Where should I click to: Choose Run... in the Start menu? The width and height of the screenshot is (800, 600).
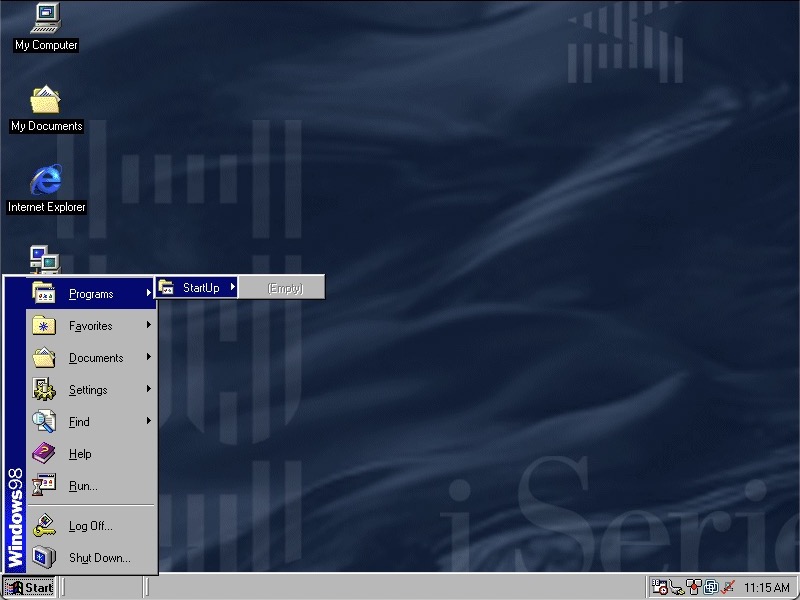tap(82, 486)
